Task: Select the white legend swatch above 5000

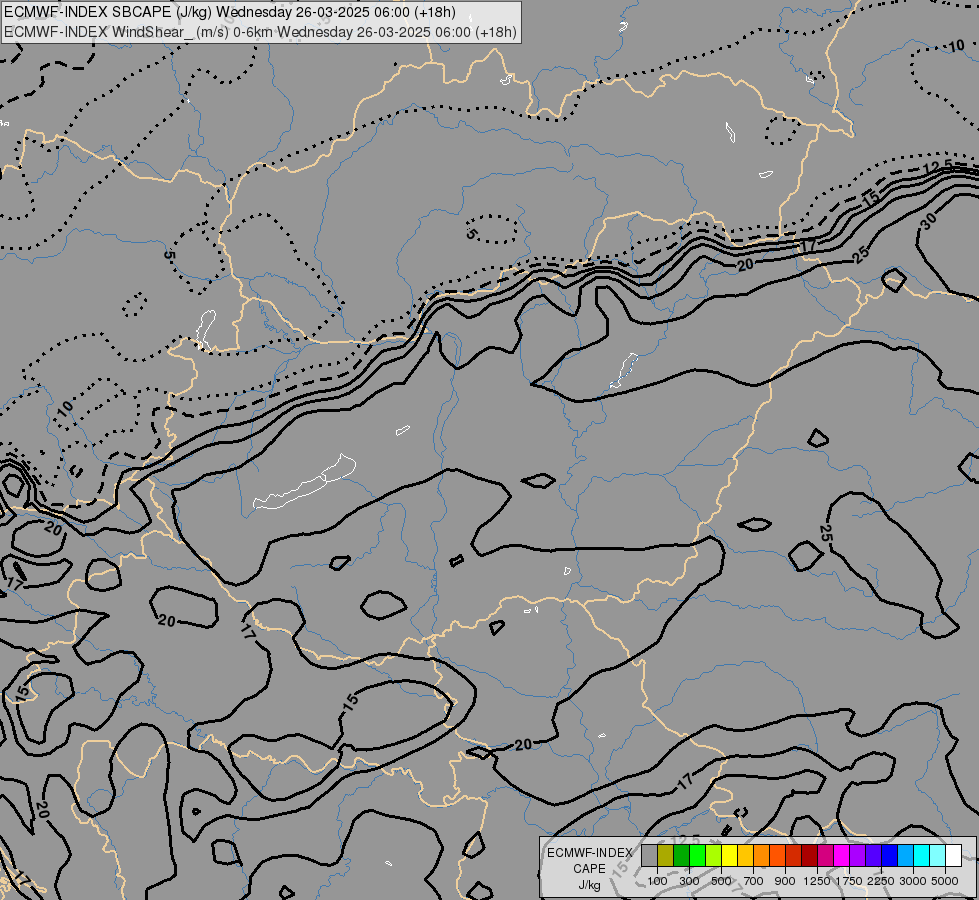Action: coord(953,856)
